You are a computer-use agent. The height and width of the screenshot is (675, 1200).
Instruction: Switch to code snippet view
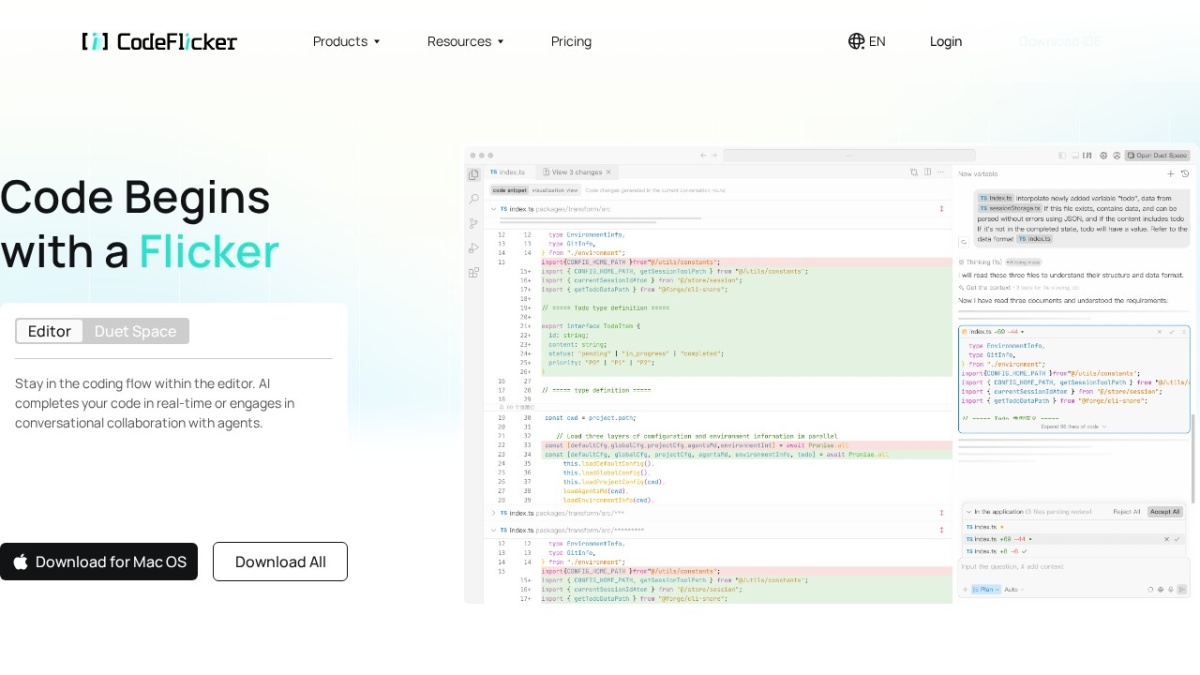(509, 190)
